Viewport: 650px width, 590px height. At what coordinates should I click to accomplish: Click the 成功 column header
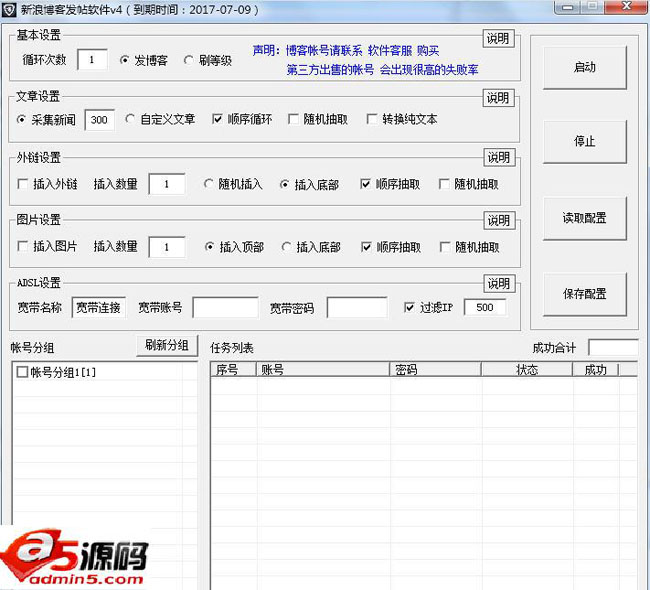pos(596,369)
